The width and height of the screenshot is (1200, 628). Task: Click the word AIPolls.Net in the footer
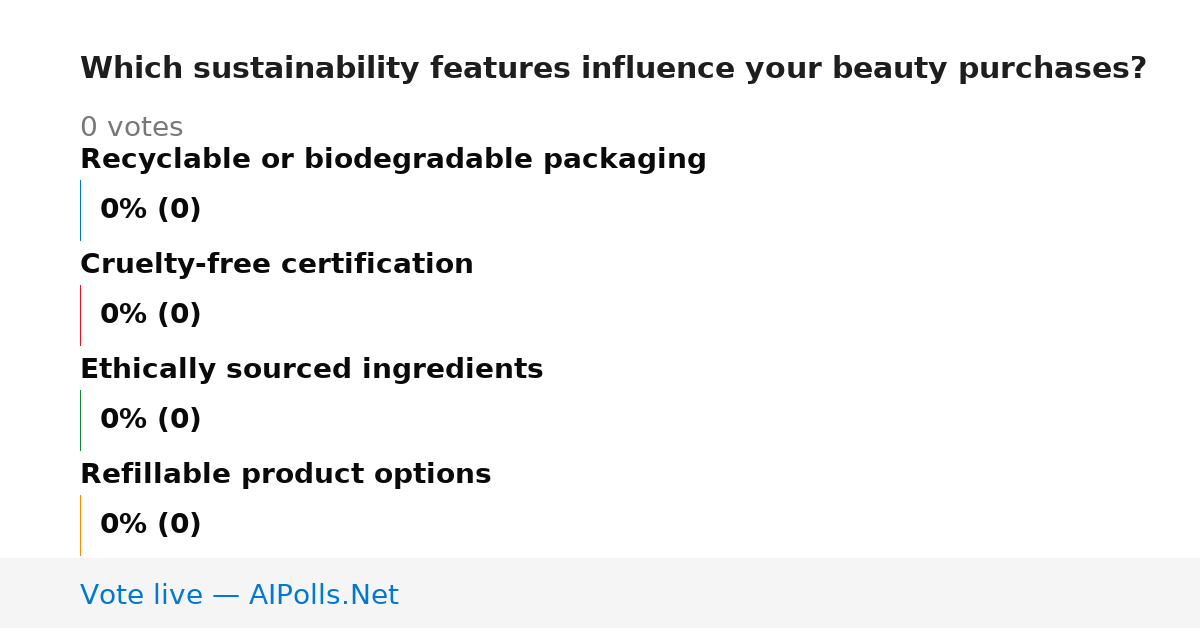[x=323, y=596]
